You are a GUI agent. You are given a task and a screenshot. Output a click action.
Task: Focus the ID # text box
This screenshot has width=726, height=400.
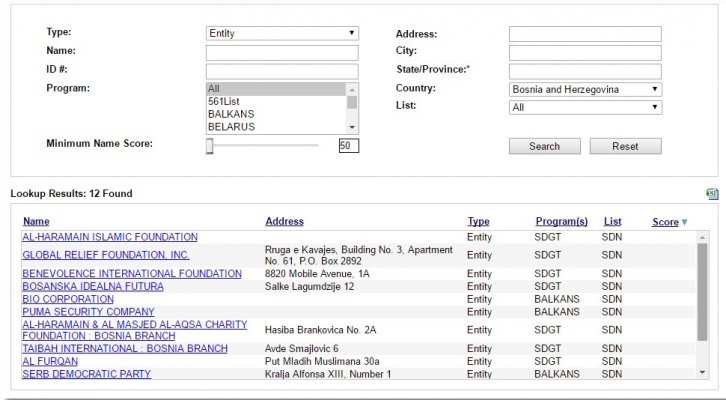coord(281,71)
